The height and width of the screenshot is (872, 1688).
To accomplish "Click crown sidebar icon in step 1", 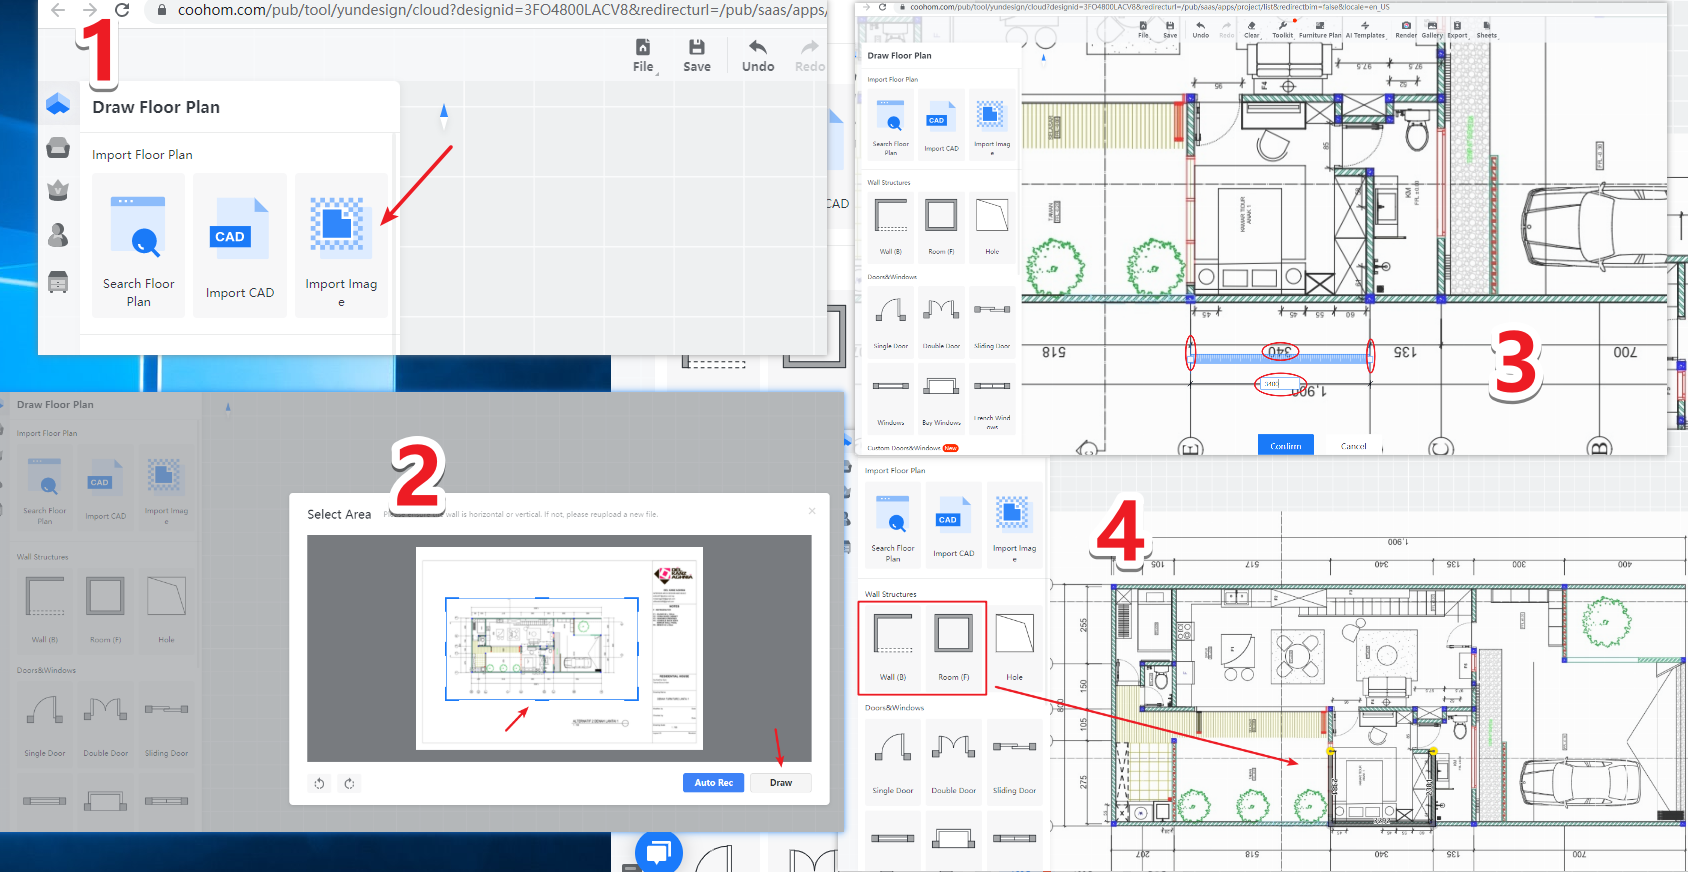I will pyautogui.click(x=58, y=190).
